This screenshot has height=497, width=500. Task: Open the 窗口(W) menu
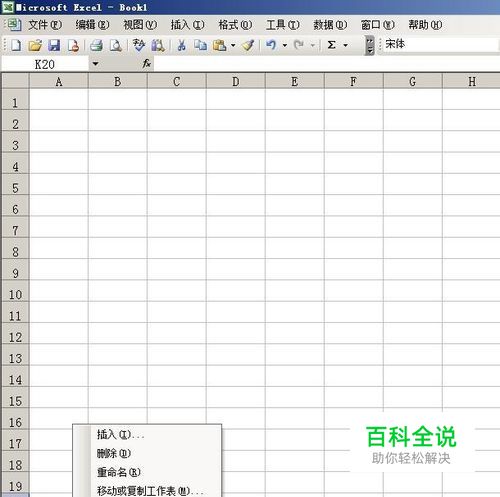point(378,25)
